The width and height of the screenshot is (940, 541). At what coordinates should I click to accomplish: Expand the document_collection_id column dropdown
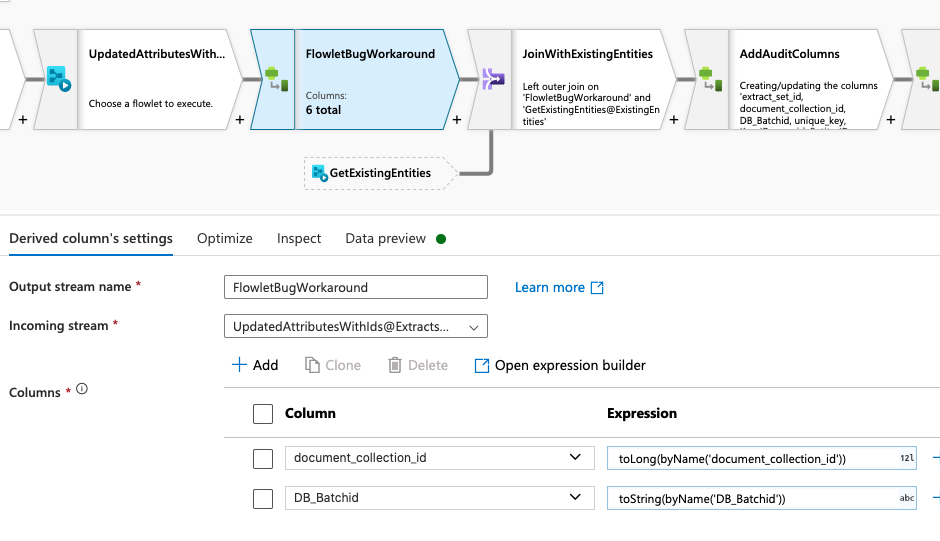(x=574, y=458)
